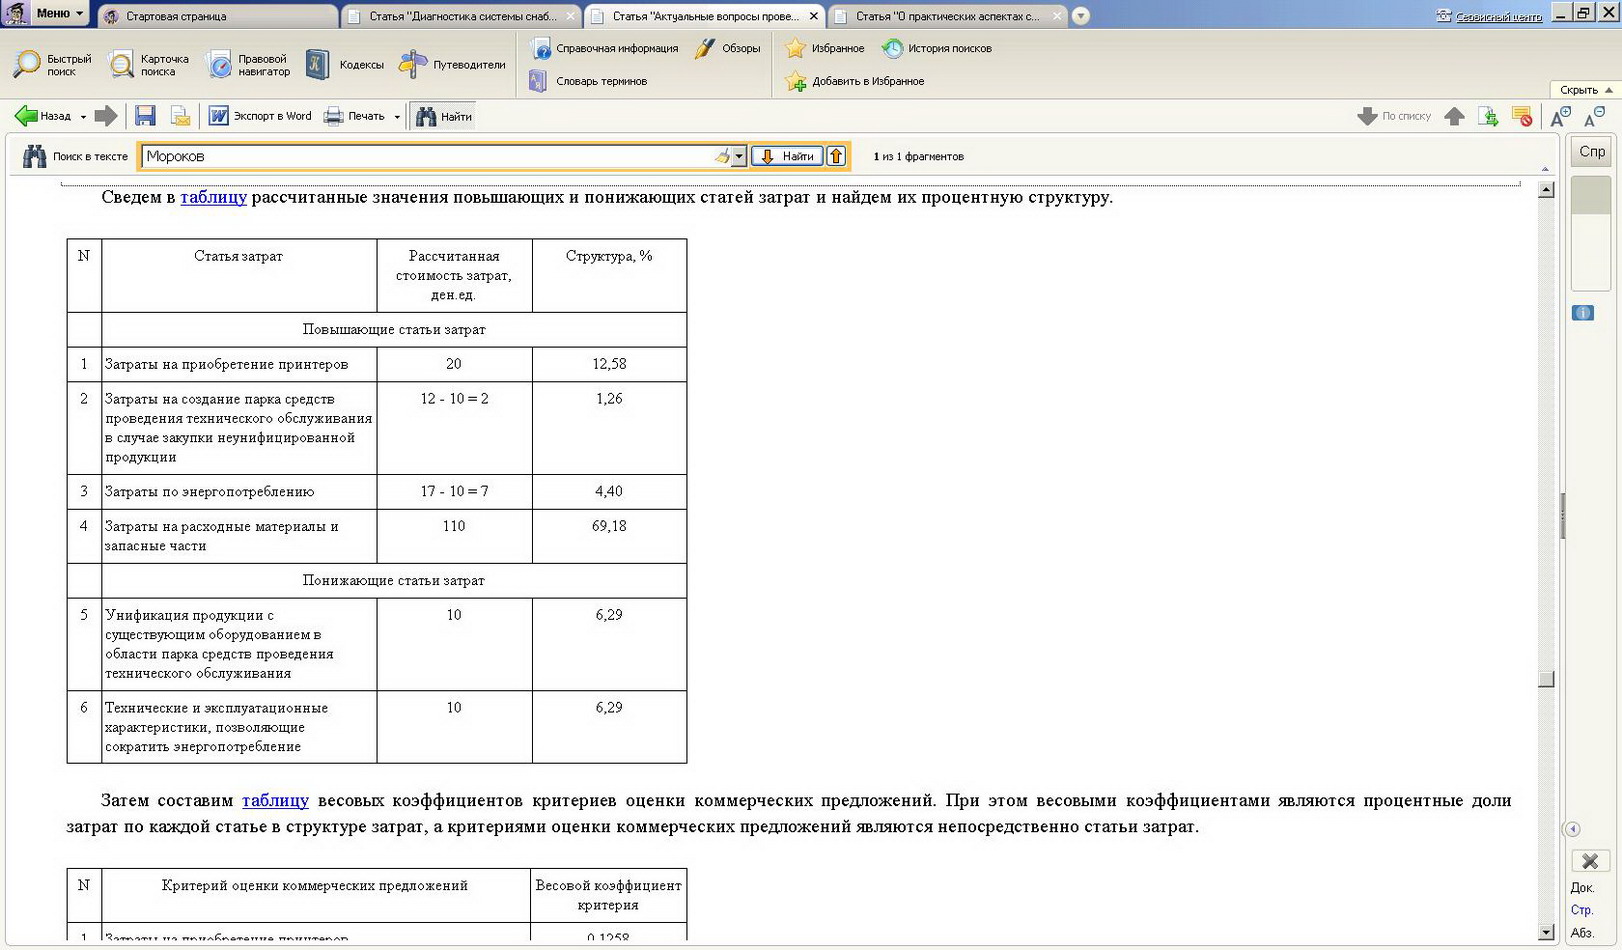Hide the top panel with Скрыть
This screenshot has height=950, width=1622.
(x=1585, y=90)
